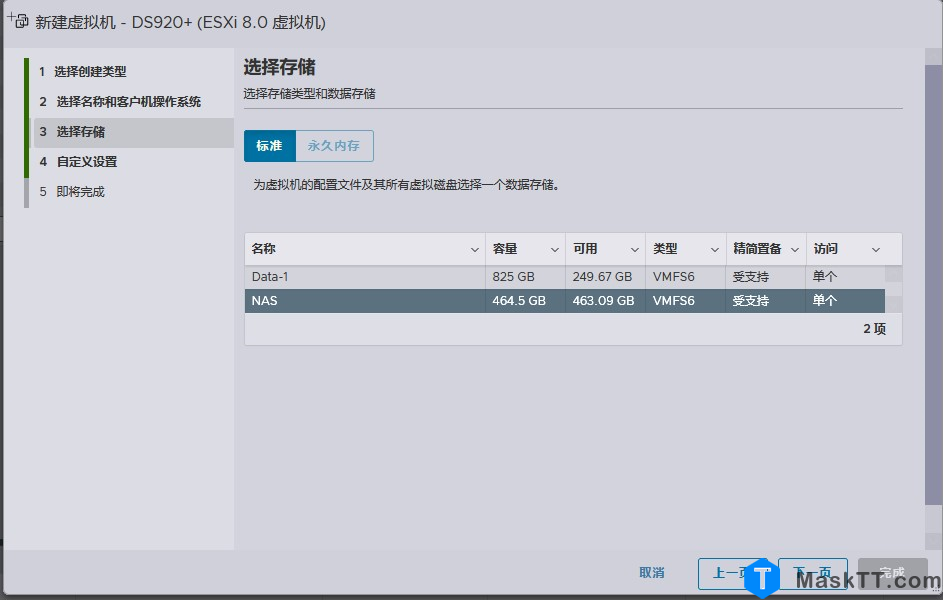
Task: Sort by the 名称 column header
Action: (263, 249)
